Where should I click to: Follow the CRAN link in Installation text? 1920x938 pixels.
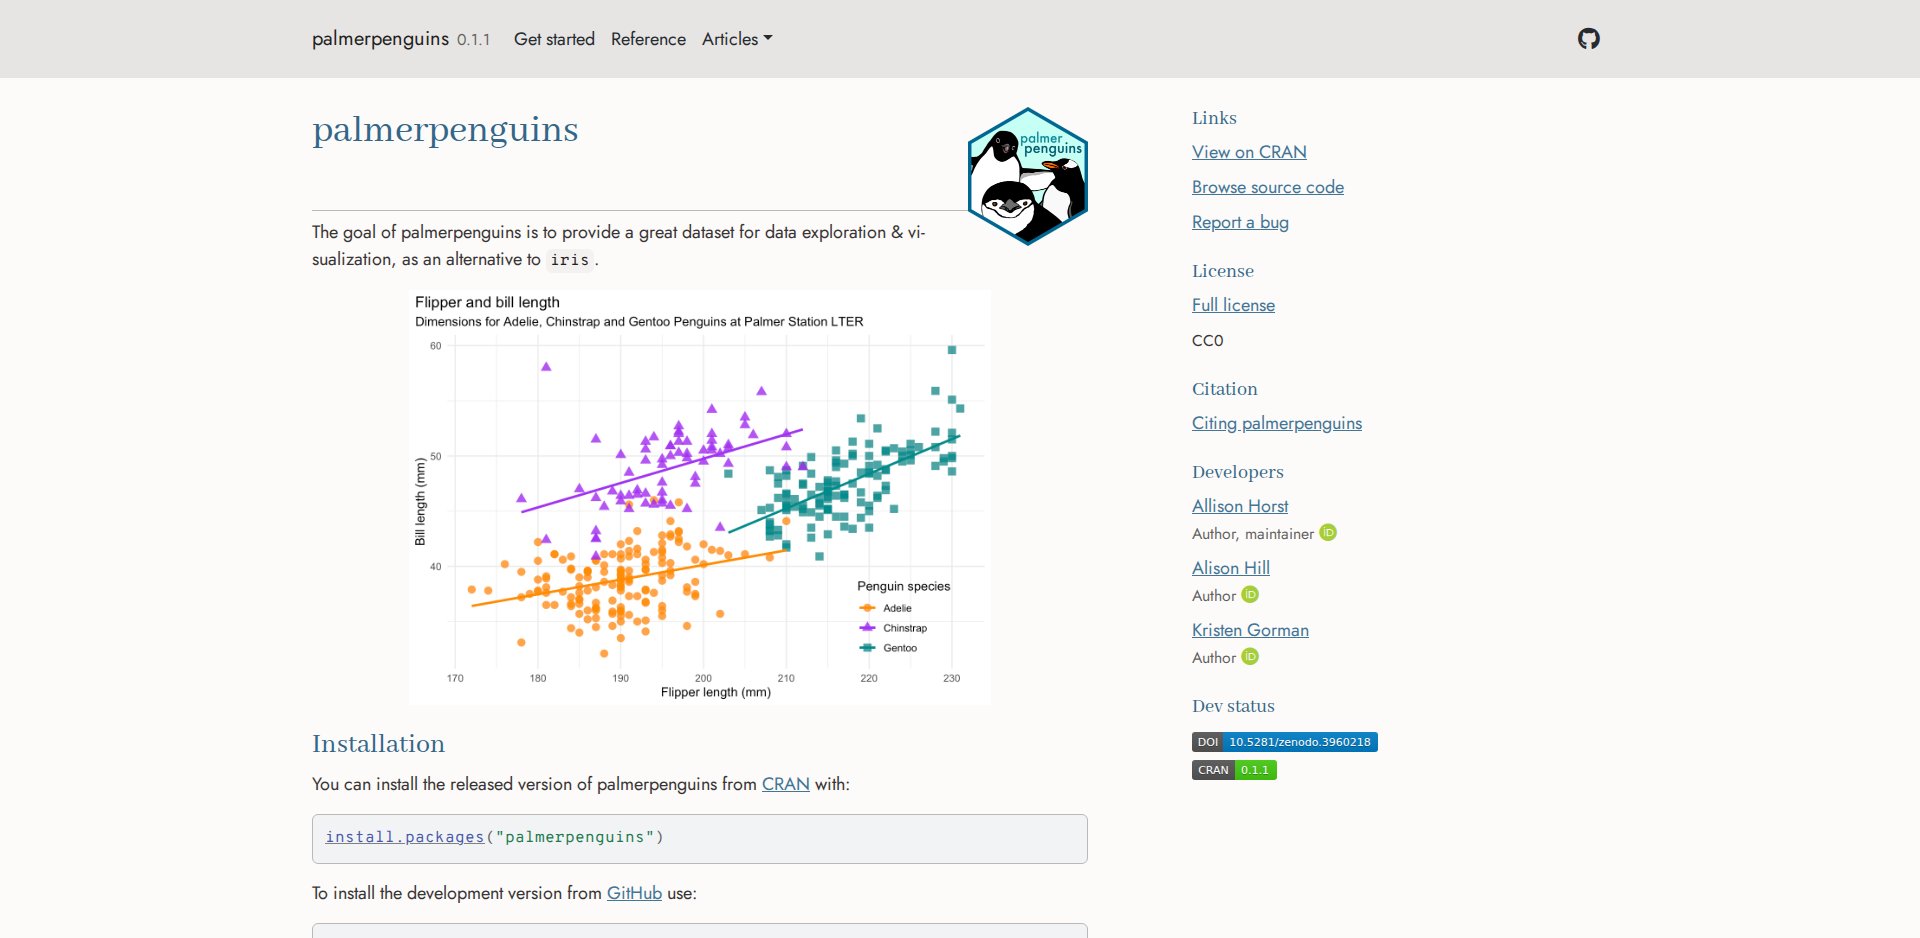[786, 784]
